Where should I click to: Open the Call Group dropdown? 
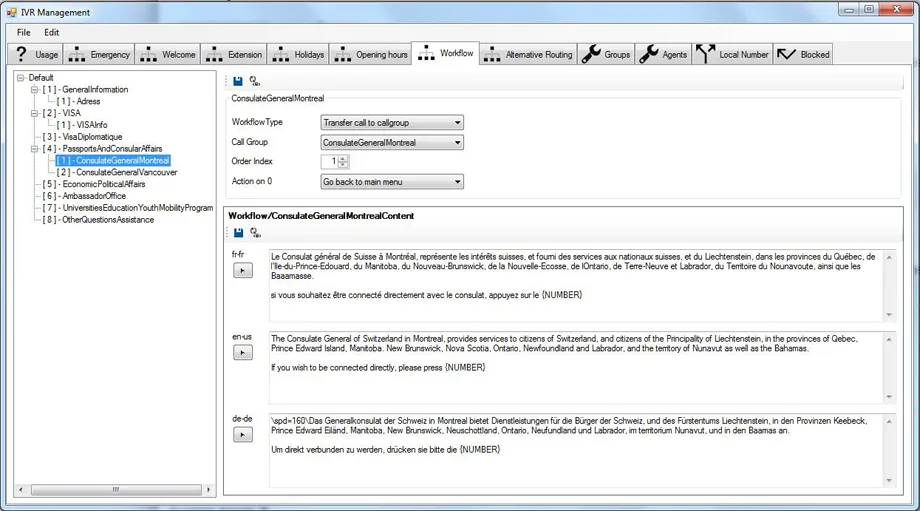click(392, 143)
